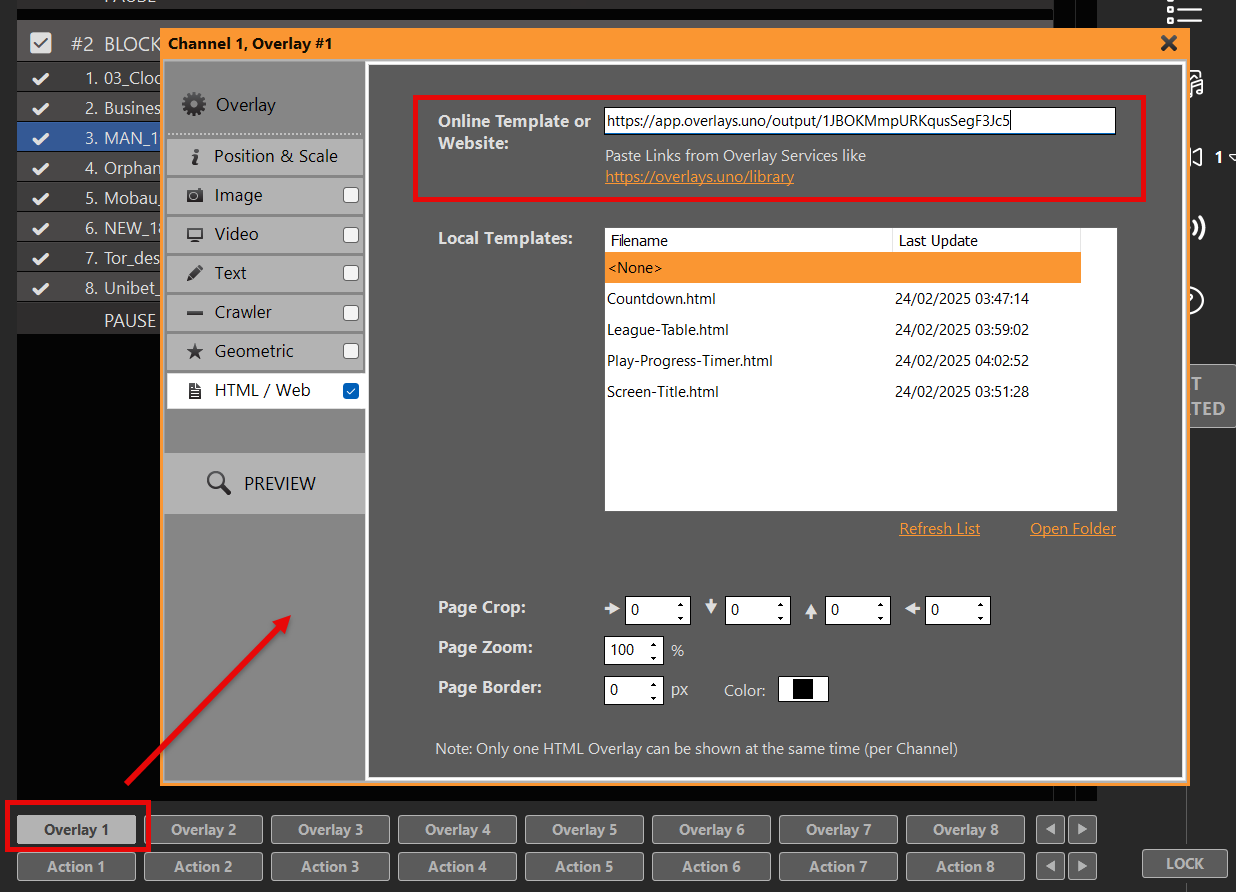The height and width of the screenshot is (892, 1236).
Task: Open the Page Border color swatch
Action: (x=803, y=690)
